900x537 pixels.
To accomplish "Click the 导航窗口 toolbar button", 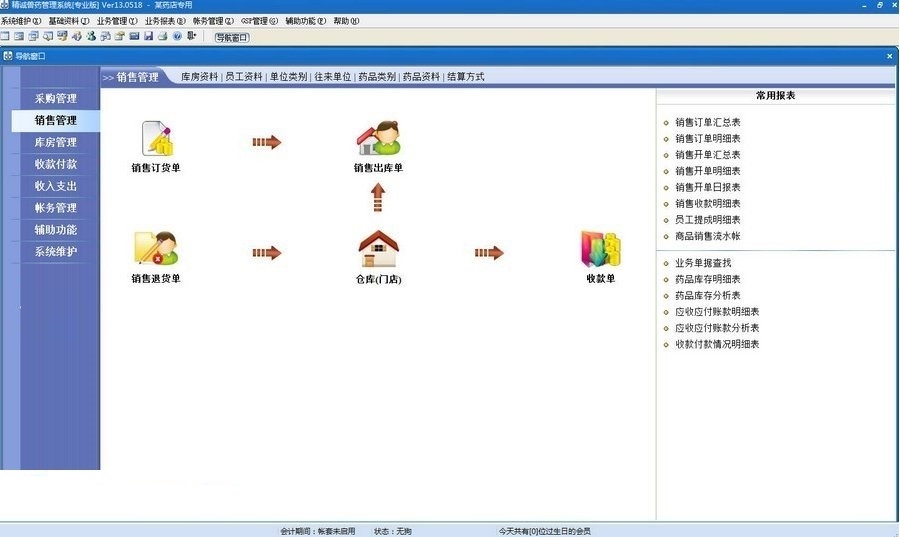I will click(232, 37).
